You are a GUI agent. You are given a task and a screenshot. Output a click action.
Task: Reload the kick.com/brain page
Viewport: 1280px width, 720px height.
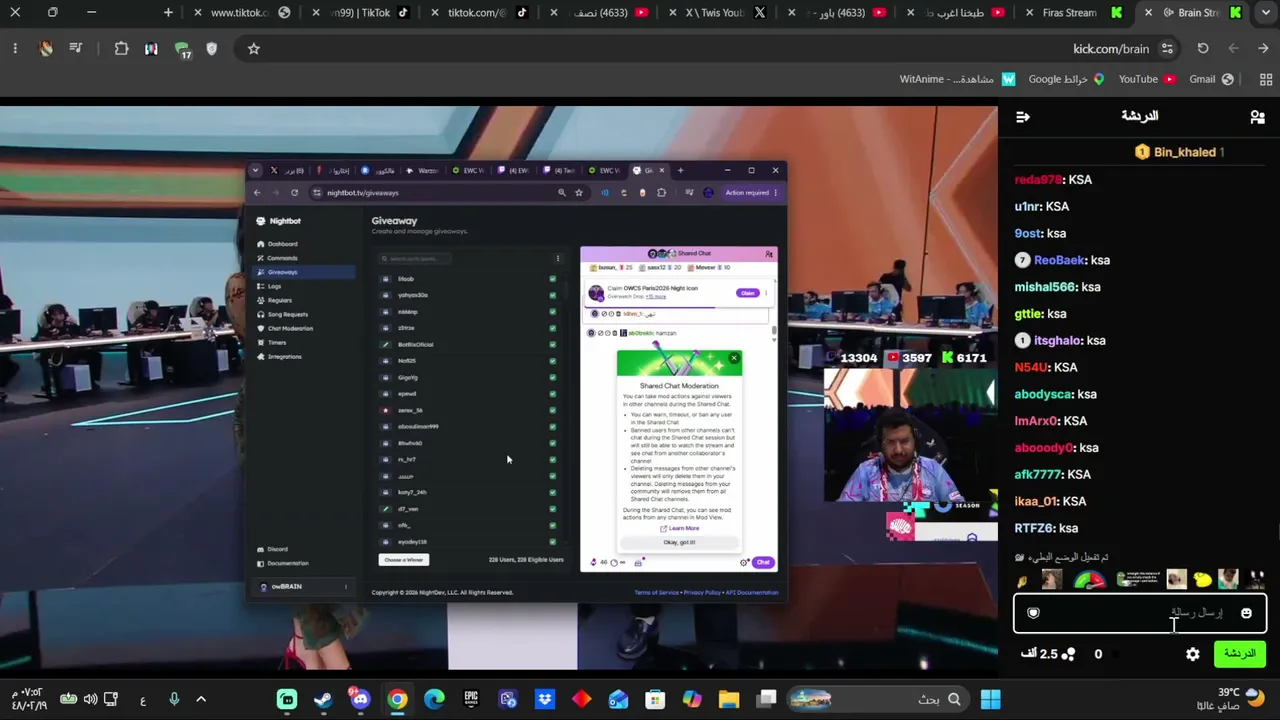point(1203,48)
